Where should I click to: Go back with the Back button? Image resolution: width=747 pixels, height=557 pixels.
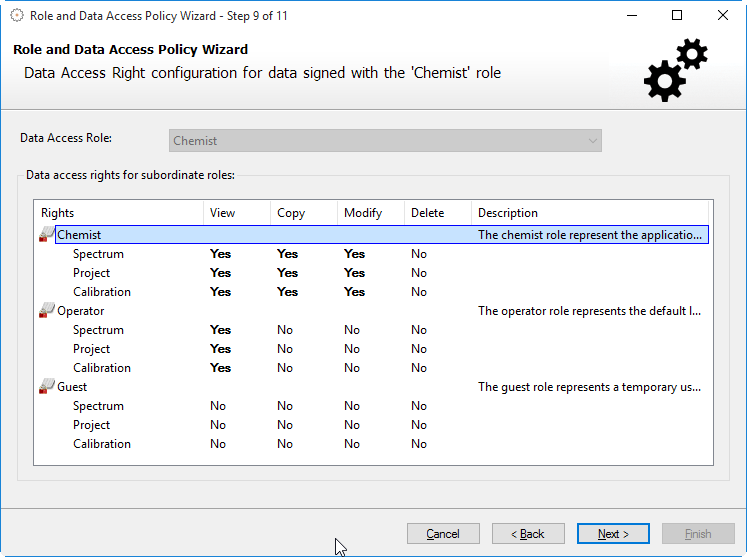click(x=528, y=534)
